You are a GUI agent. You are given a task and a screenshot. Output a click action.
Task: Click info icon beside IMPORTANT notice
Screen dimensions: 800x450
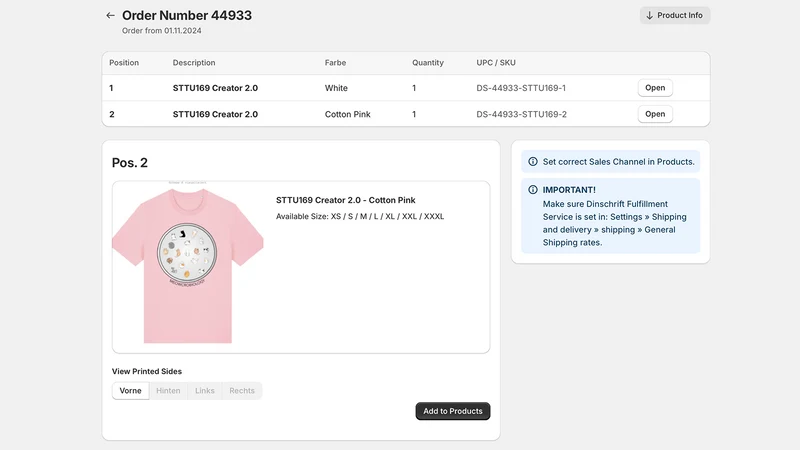pos(533,189)
